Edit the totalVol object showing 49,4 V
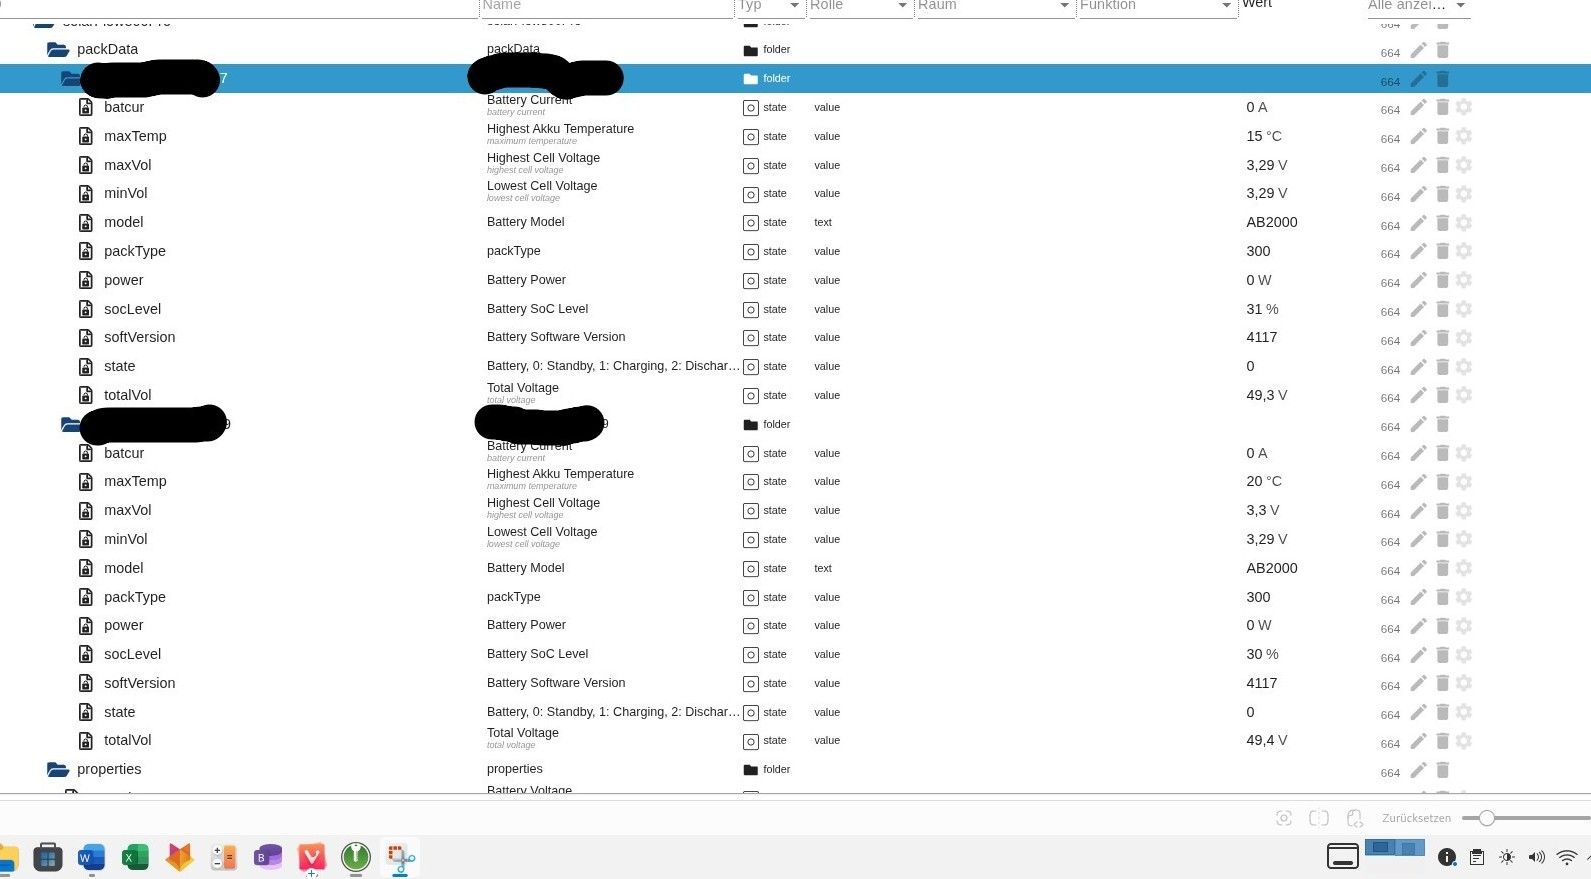Image resolution: width=1591 pixels, height=879 pixels. coord(1418,741)
